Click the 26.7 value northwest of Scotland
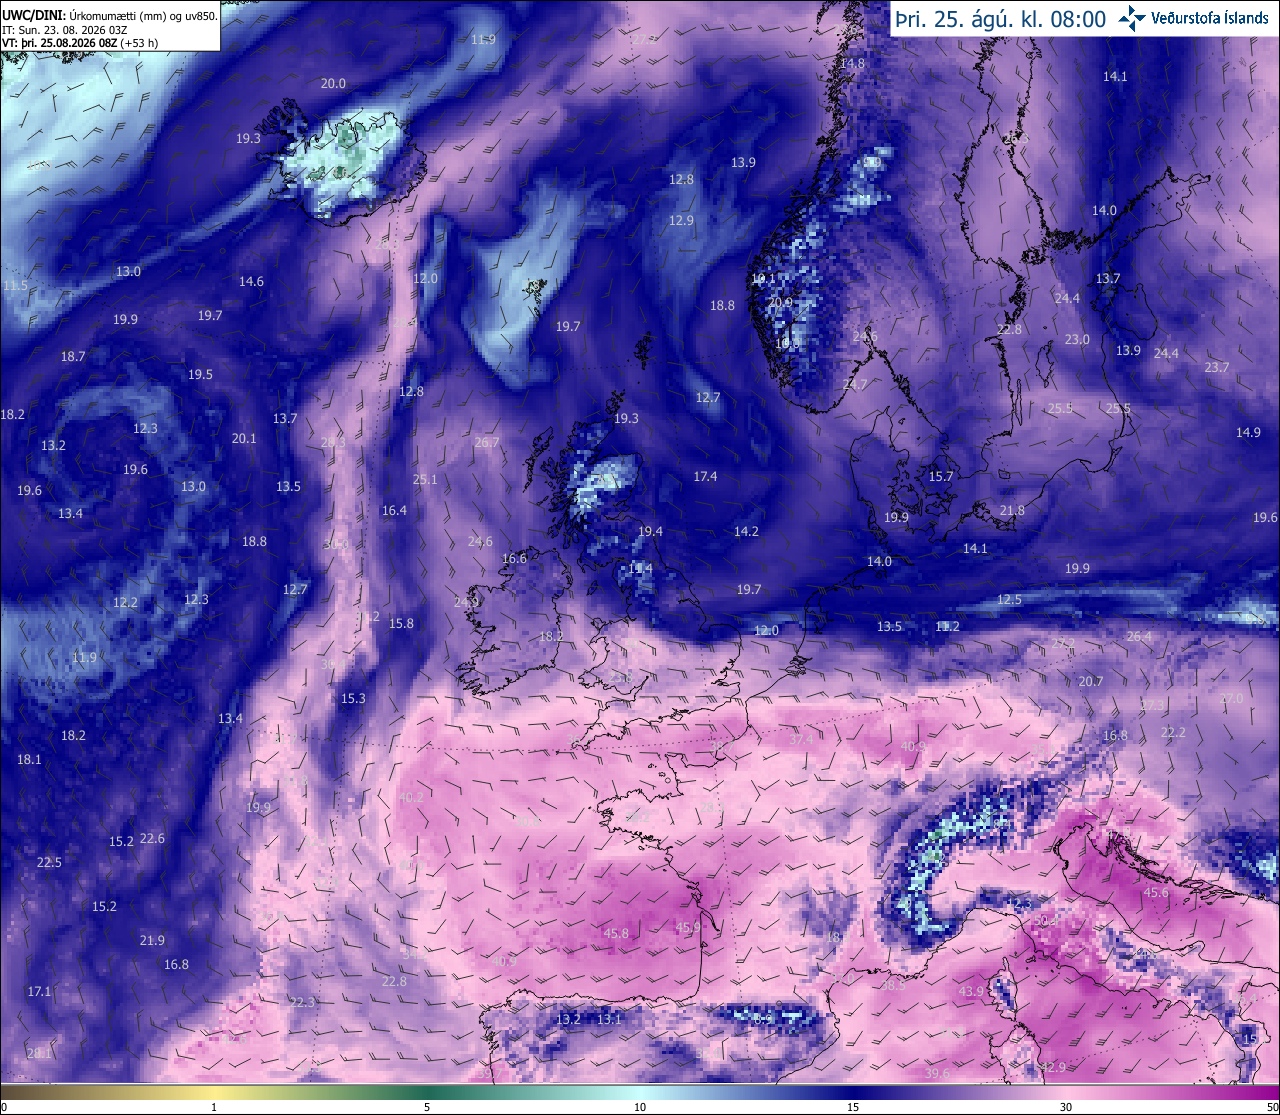The width and height of the screenshot is (1280, 1115). coord(487,443)
